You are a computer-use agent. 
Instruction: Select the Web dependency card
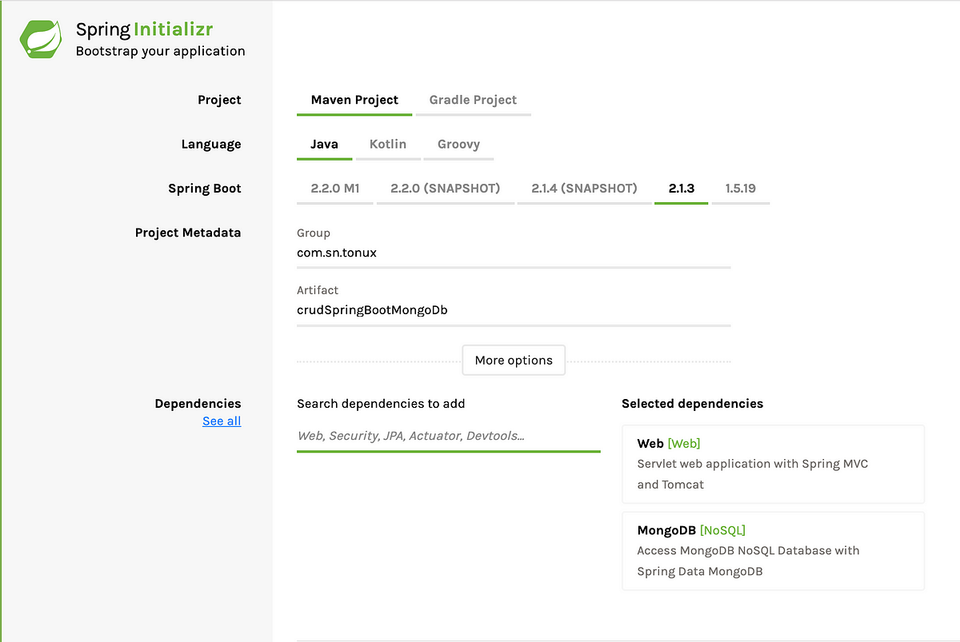pyautogui.click(x=773, y=464)
